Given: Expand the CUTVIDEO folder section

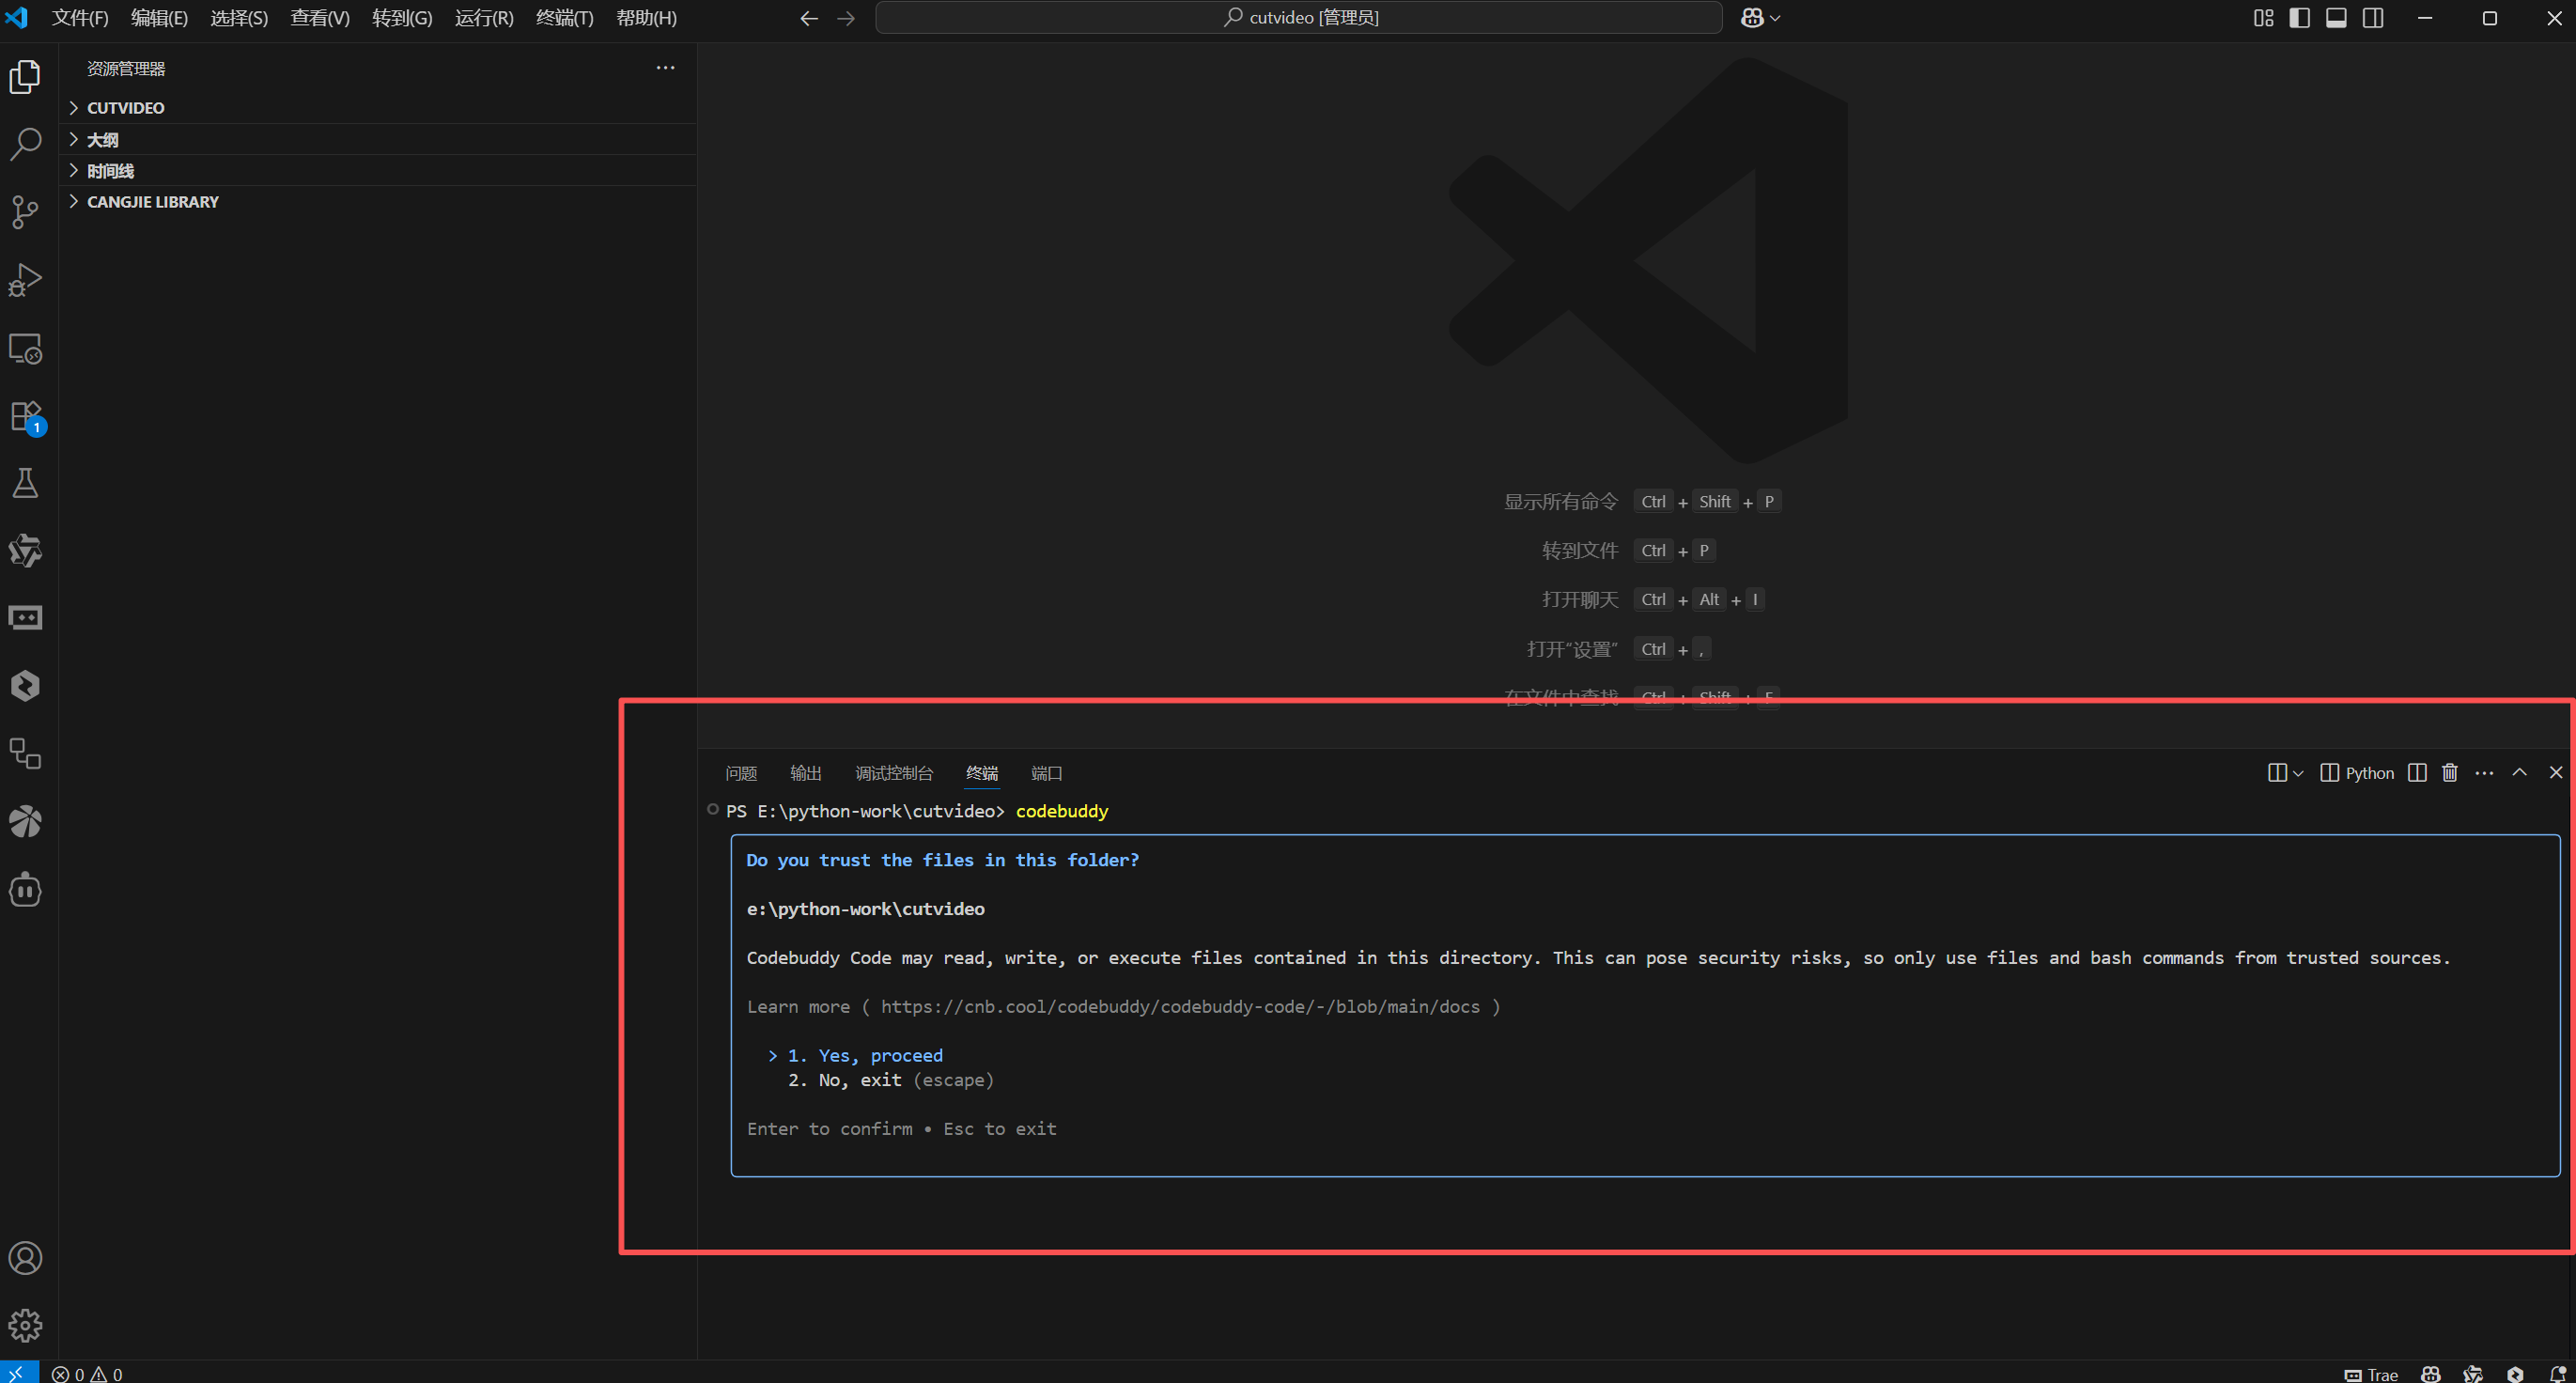Looking at the screenshot, I should 125,108.
